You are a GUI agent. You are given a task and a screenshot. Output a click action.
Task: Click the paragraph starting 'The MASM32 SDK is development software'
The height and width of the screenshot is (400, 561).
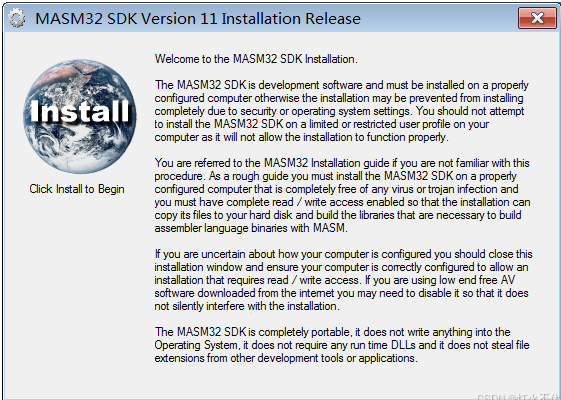tap(342, 111)
